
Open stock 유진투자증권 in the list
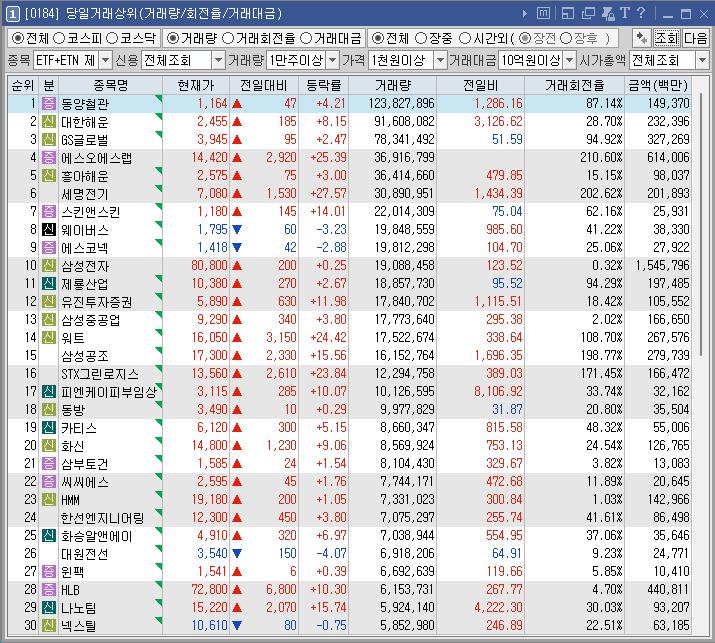coord(97,301)
